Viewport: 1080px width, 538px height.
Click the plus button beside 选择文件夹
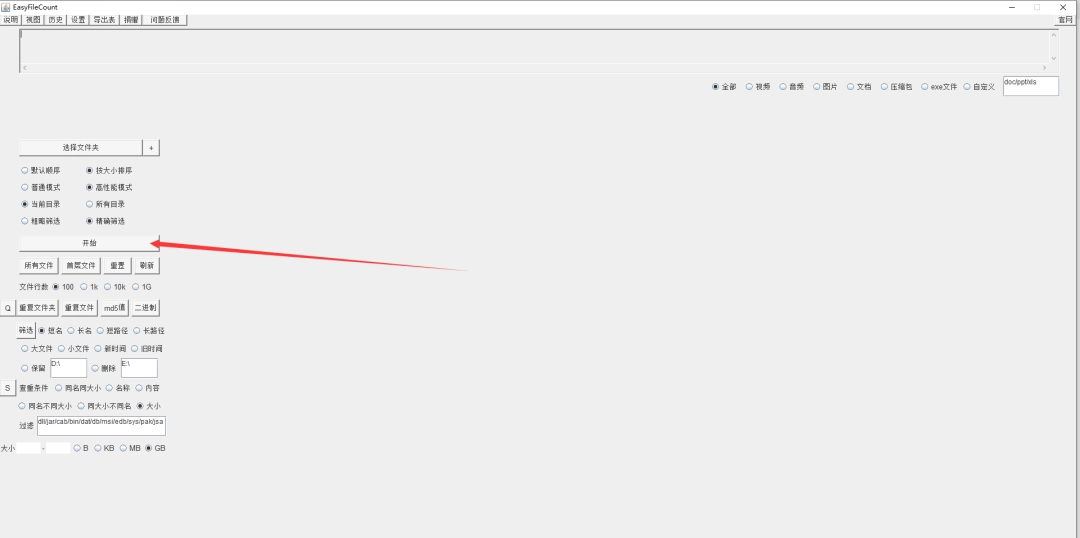(x=152, y=147)
